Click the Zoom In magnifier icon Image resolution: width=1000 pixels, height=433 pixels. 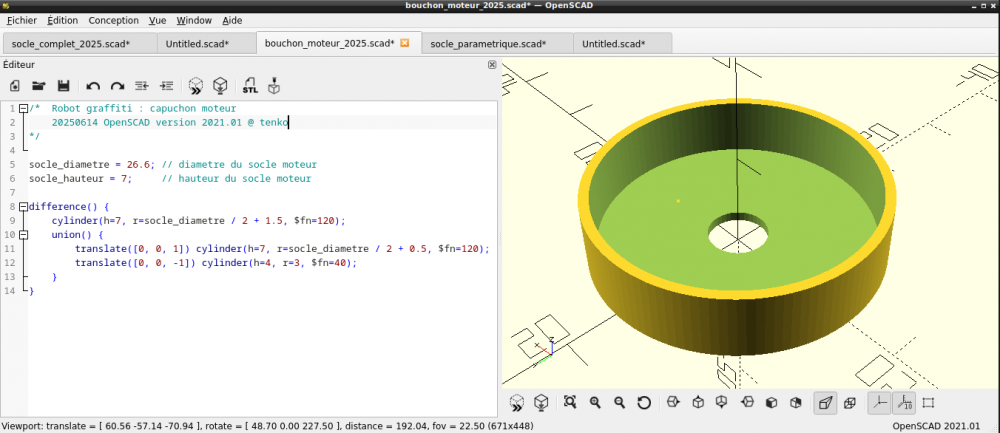595,403
